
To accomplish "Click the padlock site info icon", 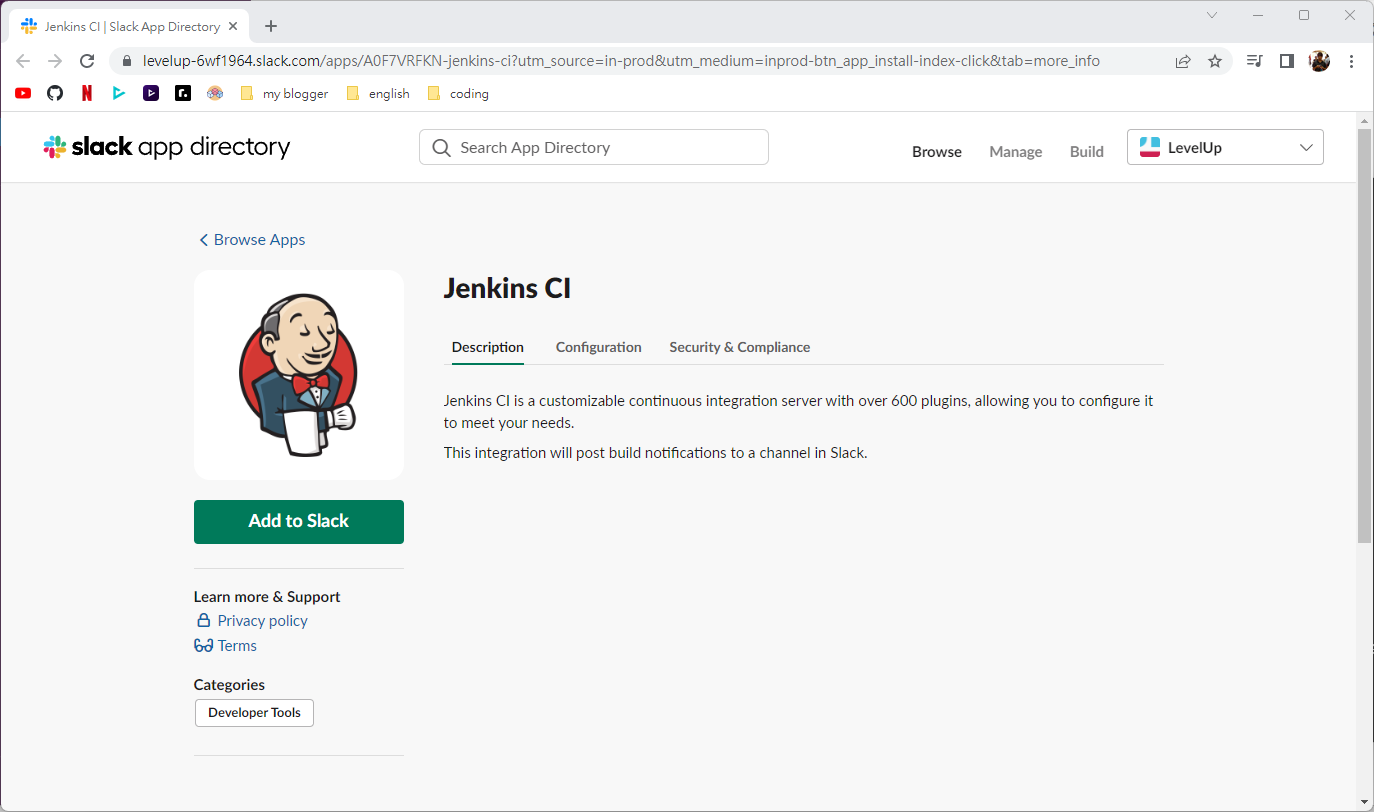I will click(126, 61).
